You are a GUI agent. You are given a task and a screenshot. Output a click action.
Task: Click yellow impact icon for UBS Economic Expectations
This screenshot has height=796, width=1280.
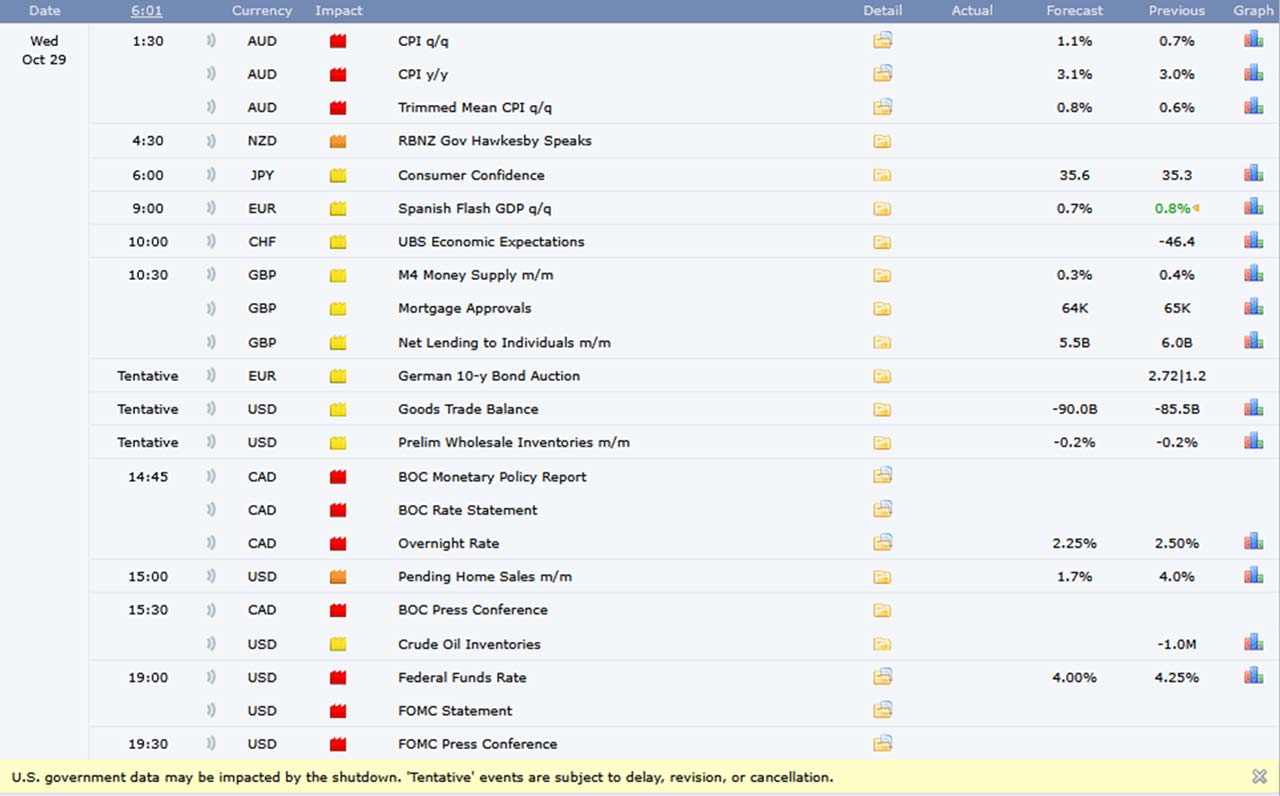tap(338, 242)
